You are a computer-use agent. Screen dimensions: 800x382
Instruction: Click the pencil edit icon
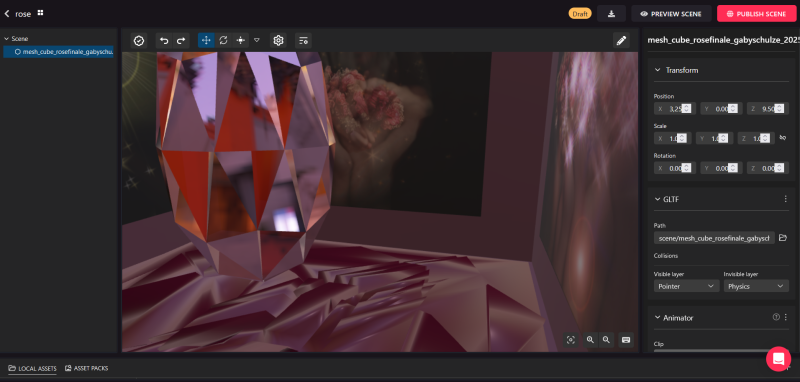click(x=621, y=41)
